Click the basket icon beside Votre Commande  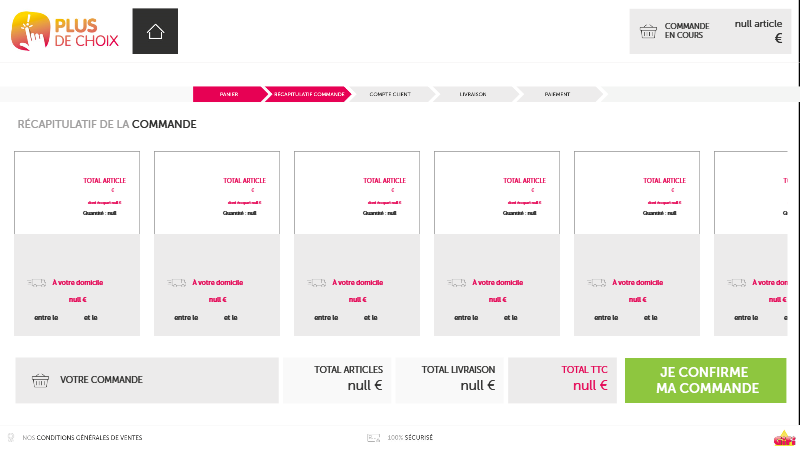click(41, 380)
